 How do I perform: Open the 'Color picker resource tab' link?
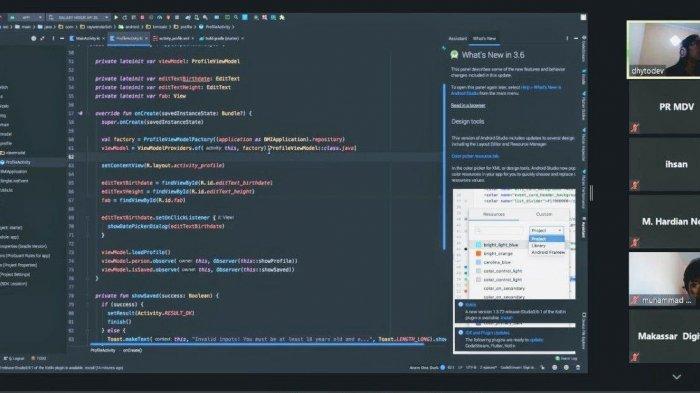pos(475,156)
